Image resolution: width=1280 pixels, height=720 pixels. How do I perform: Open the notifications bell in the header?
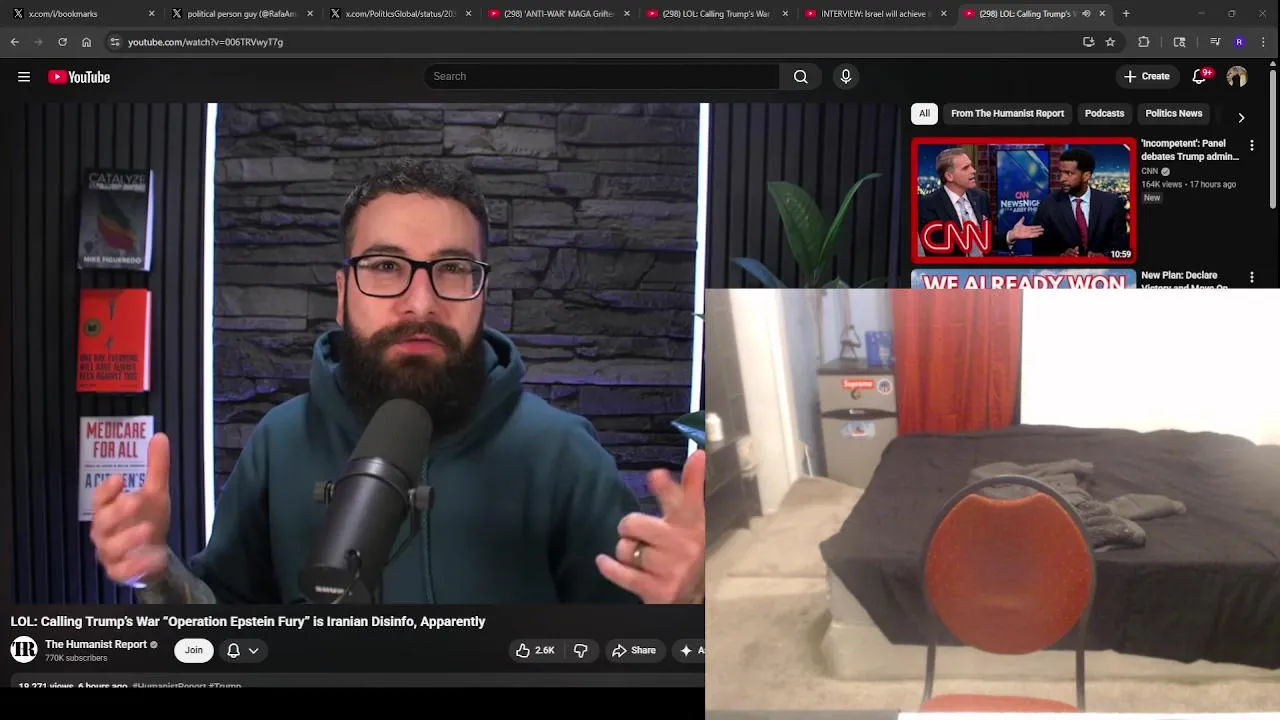[1199, 77]
